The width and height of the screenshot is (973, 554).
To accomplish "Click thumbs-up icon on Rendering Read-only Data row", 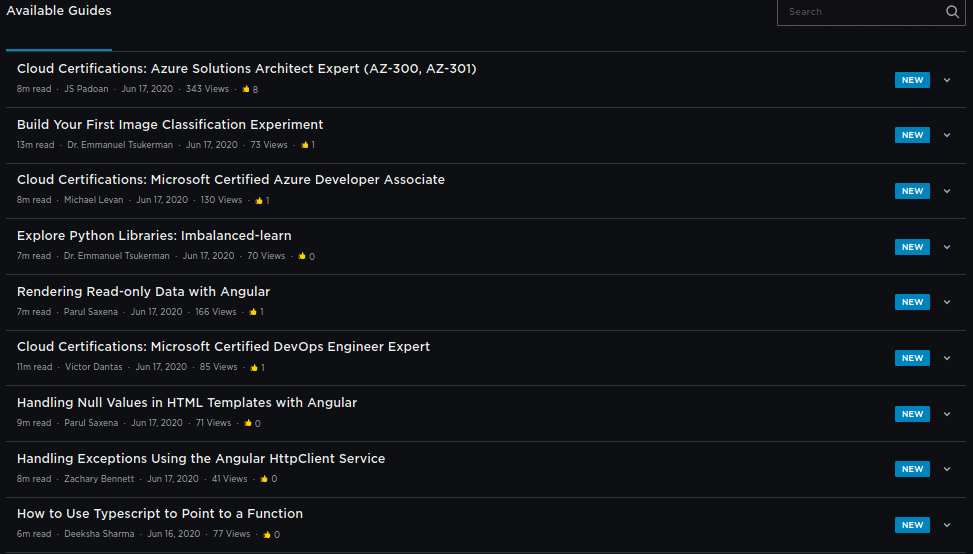I will click(x=253, y=311).
